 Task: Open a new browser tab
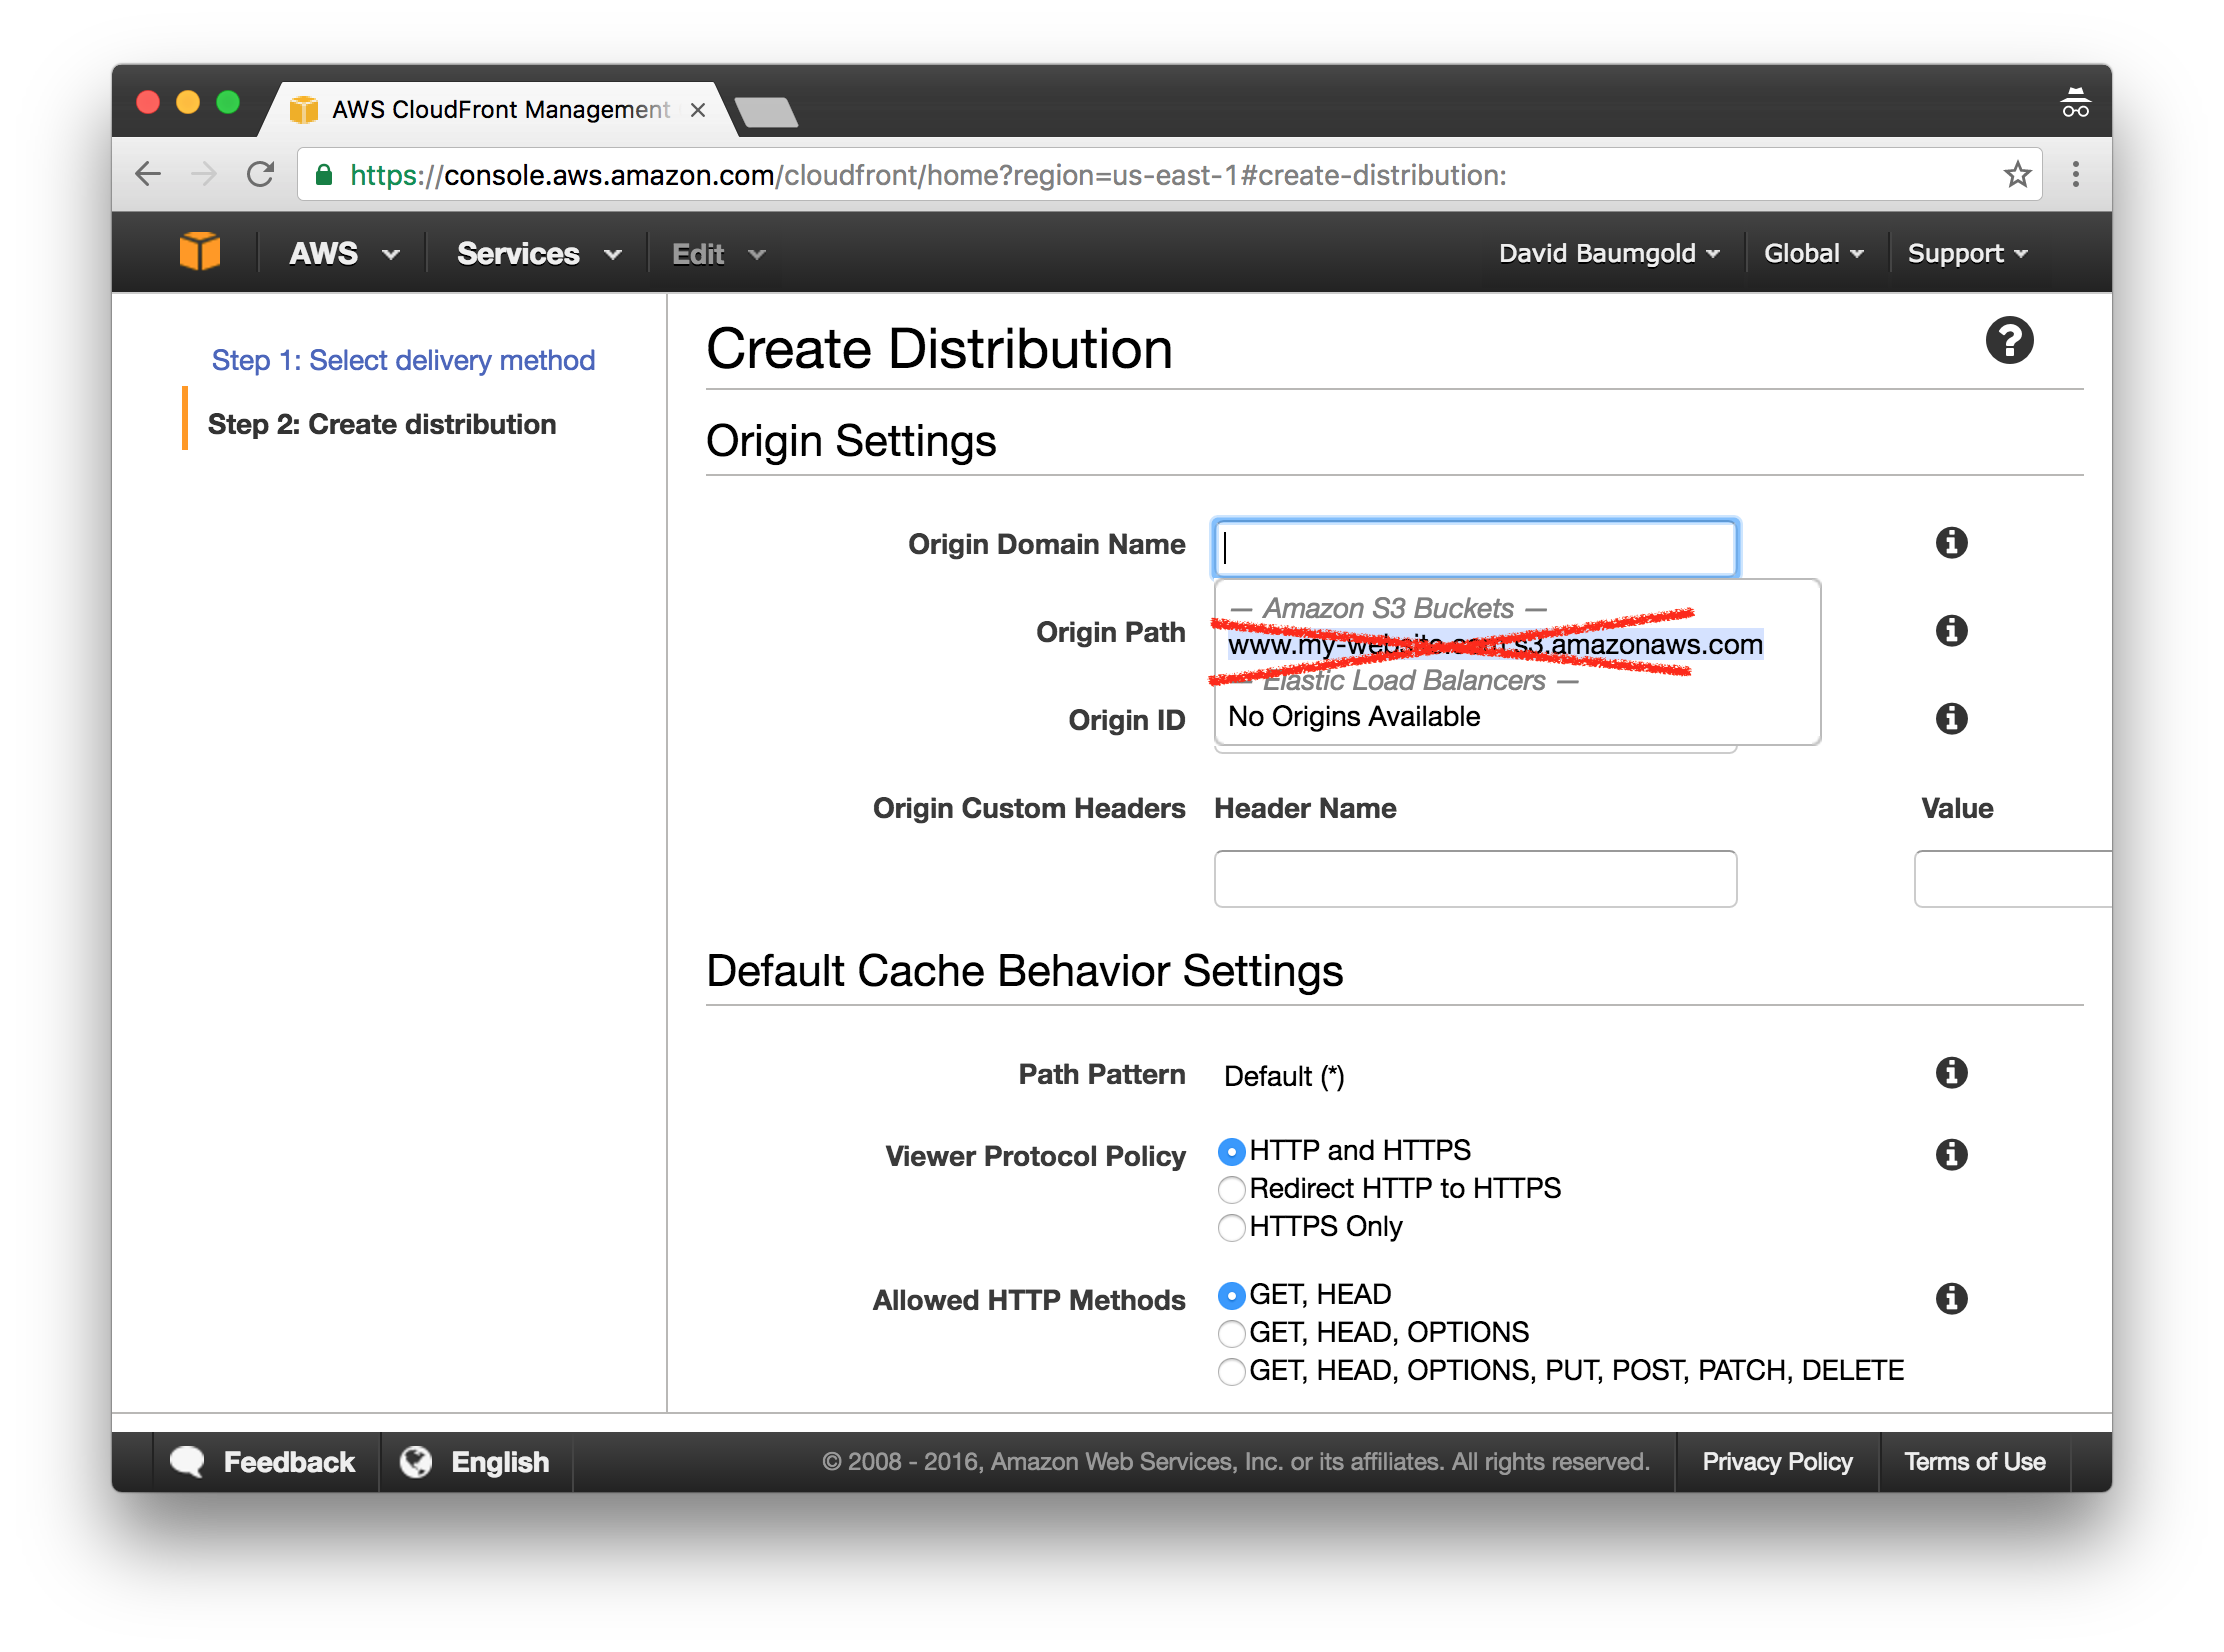[766, 111]
